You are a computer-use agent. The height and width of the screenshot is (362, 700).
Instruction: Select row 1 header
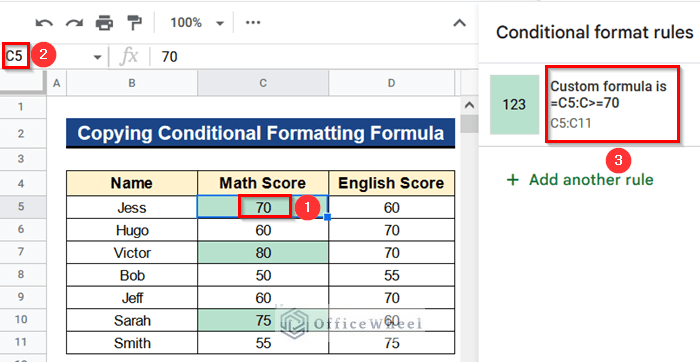pyautogui.click(x=22, y=107)
